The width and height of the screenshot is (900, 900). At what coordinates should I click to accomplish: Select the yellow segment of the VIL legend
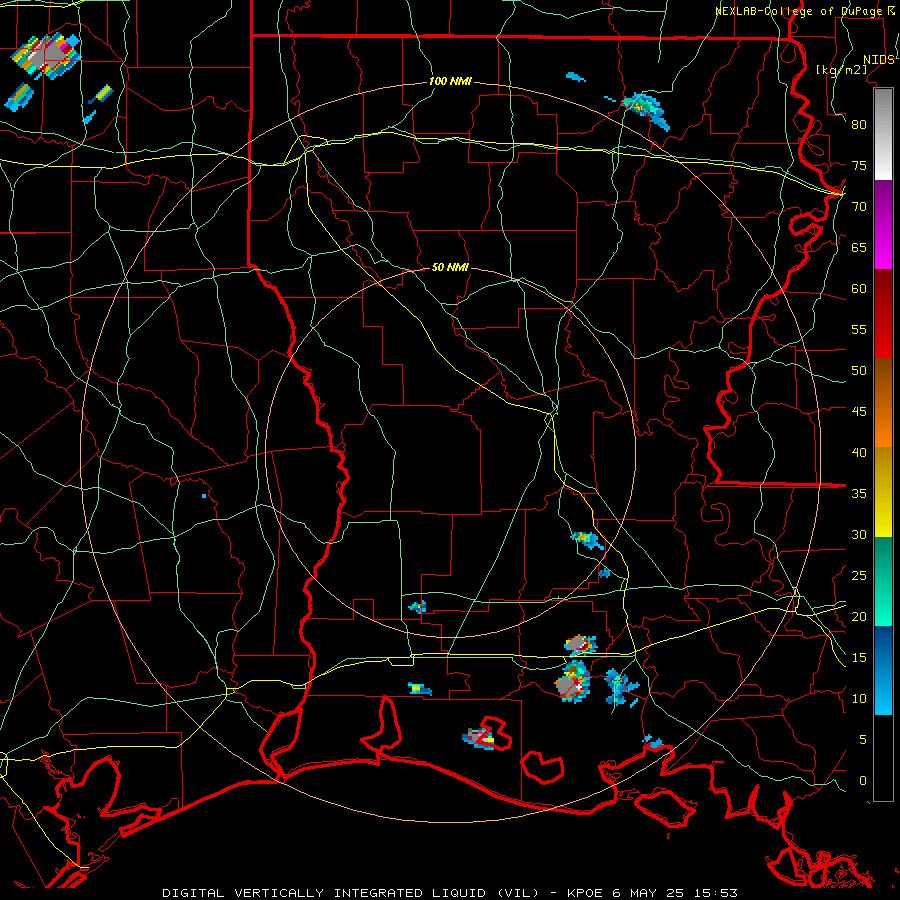[x=883, y=492]
